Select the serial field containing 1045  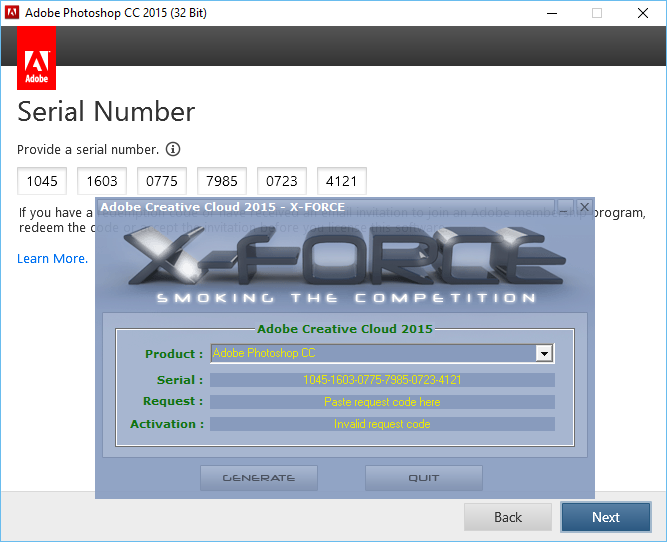(x=42, y=181)
